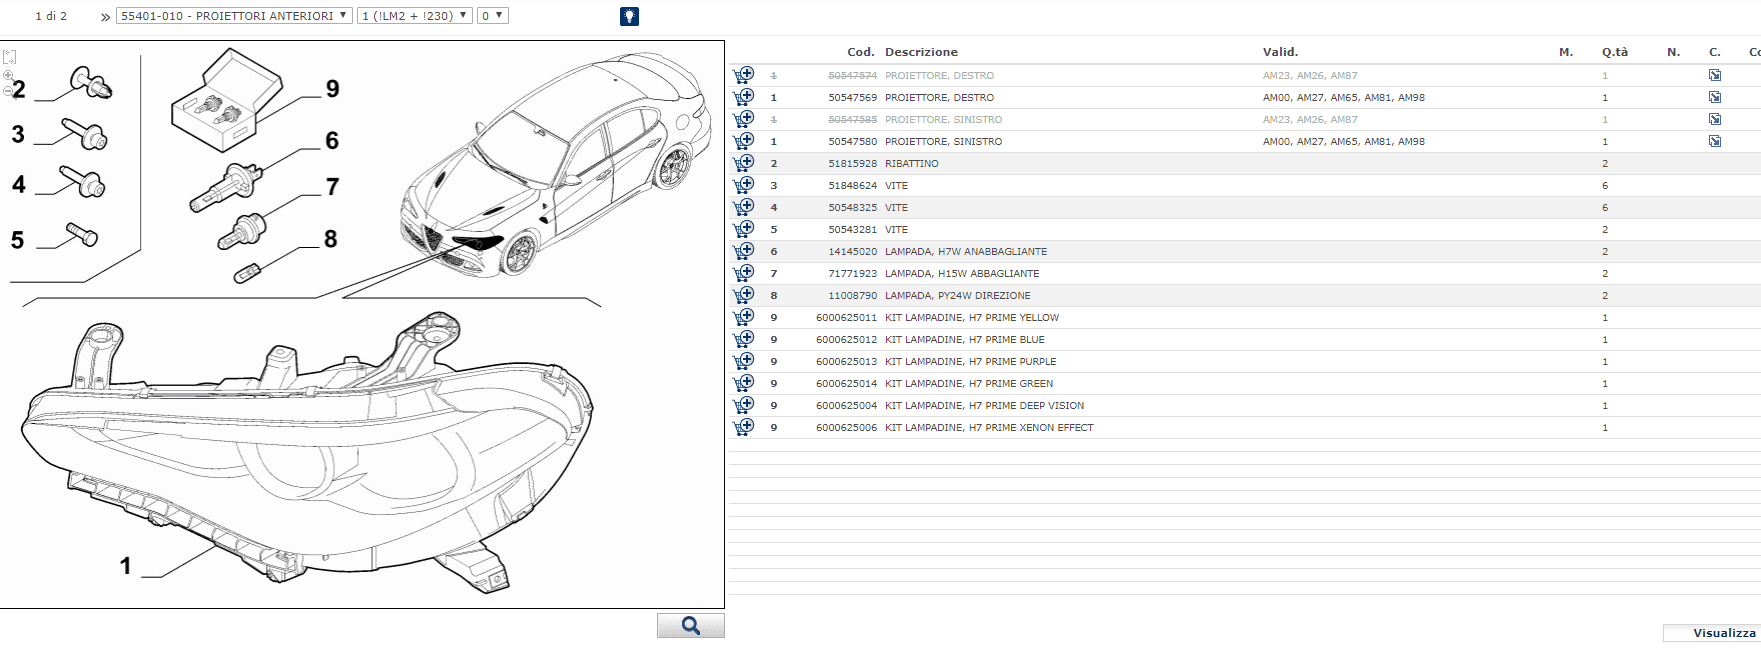Click part code 51815928
The image size is (1761, 649).
pos(852,163)
